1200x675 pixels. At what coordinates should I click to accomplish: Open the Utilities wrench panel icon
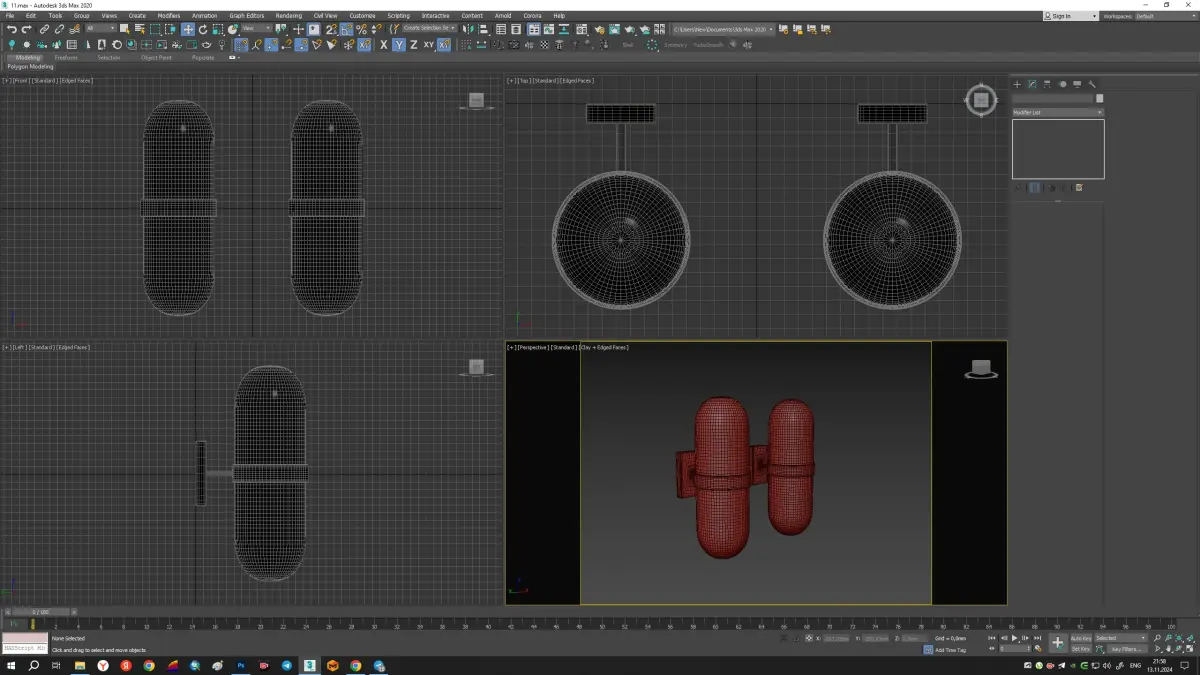click(x=1093, y=84)
